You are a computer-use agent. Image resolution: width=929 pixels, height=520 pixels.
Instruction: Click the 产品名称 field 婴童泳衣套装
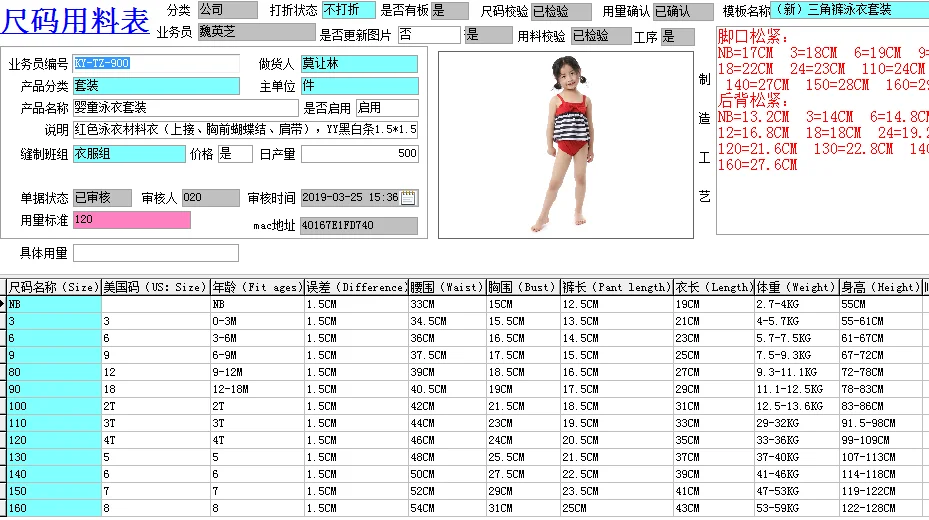185,108
